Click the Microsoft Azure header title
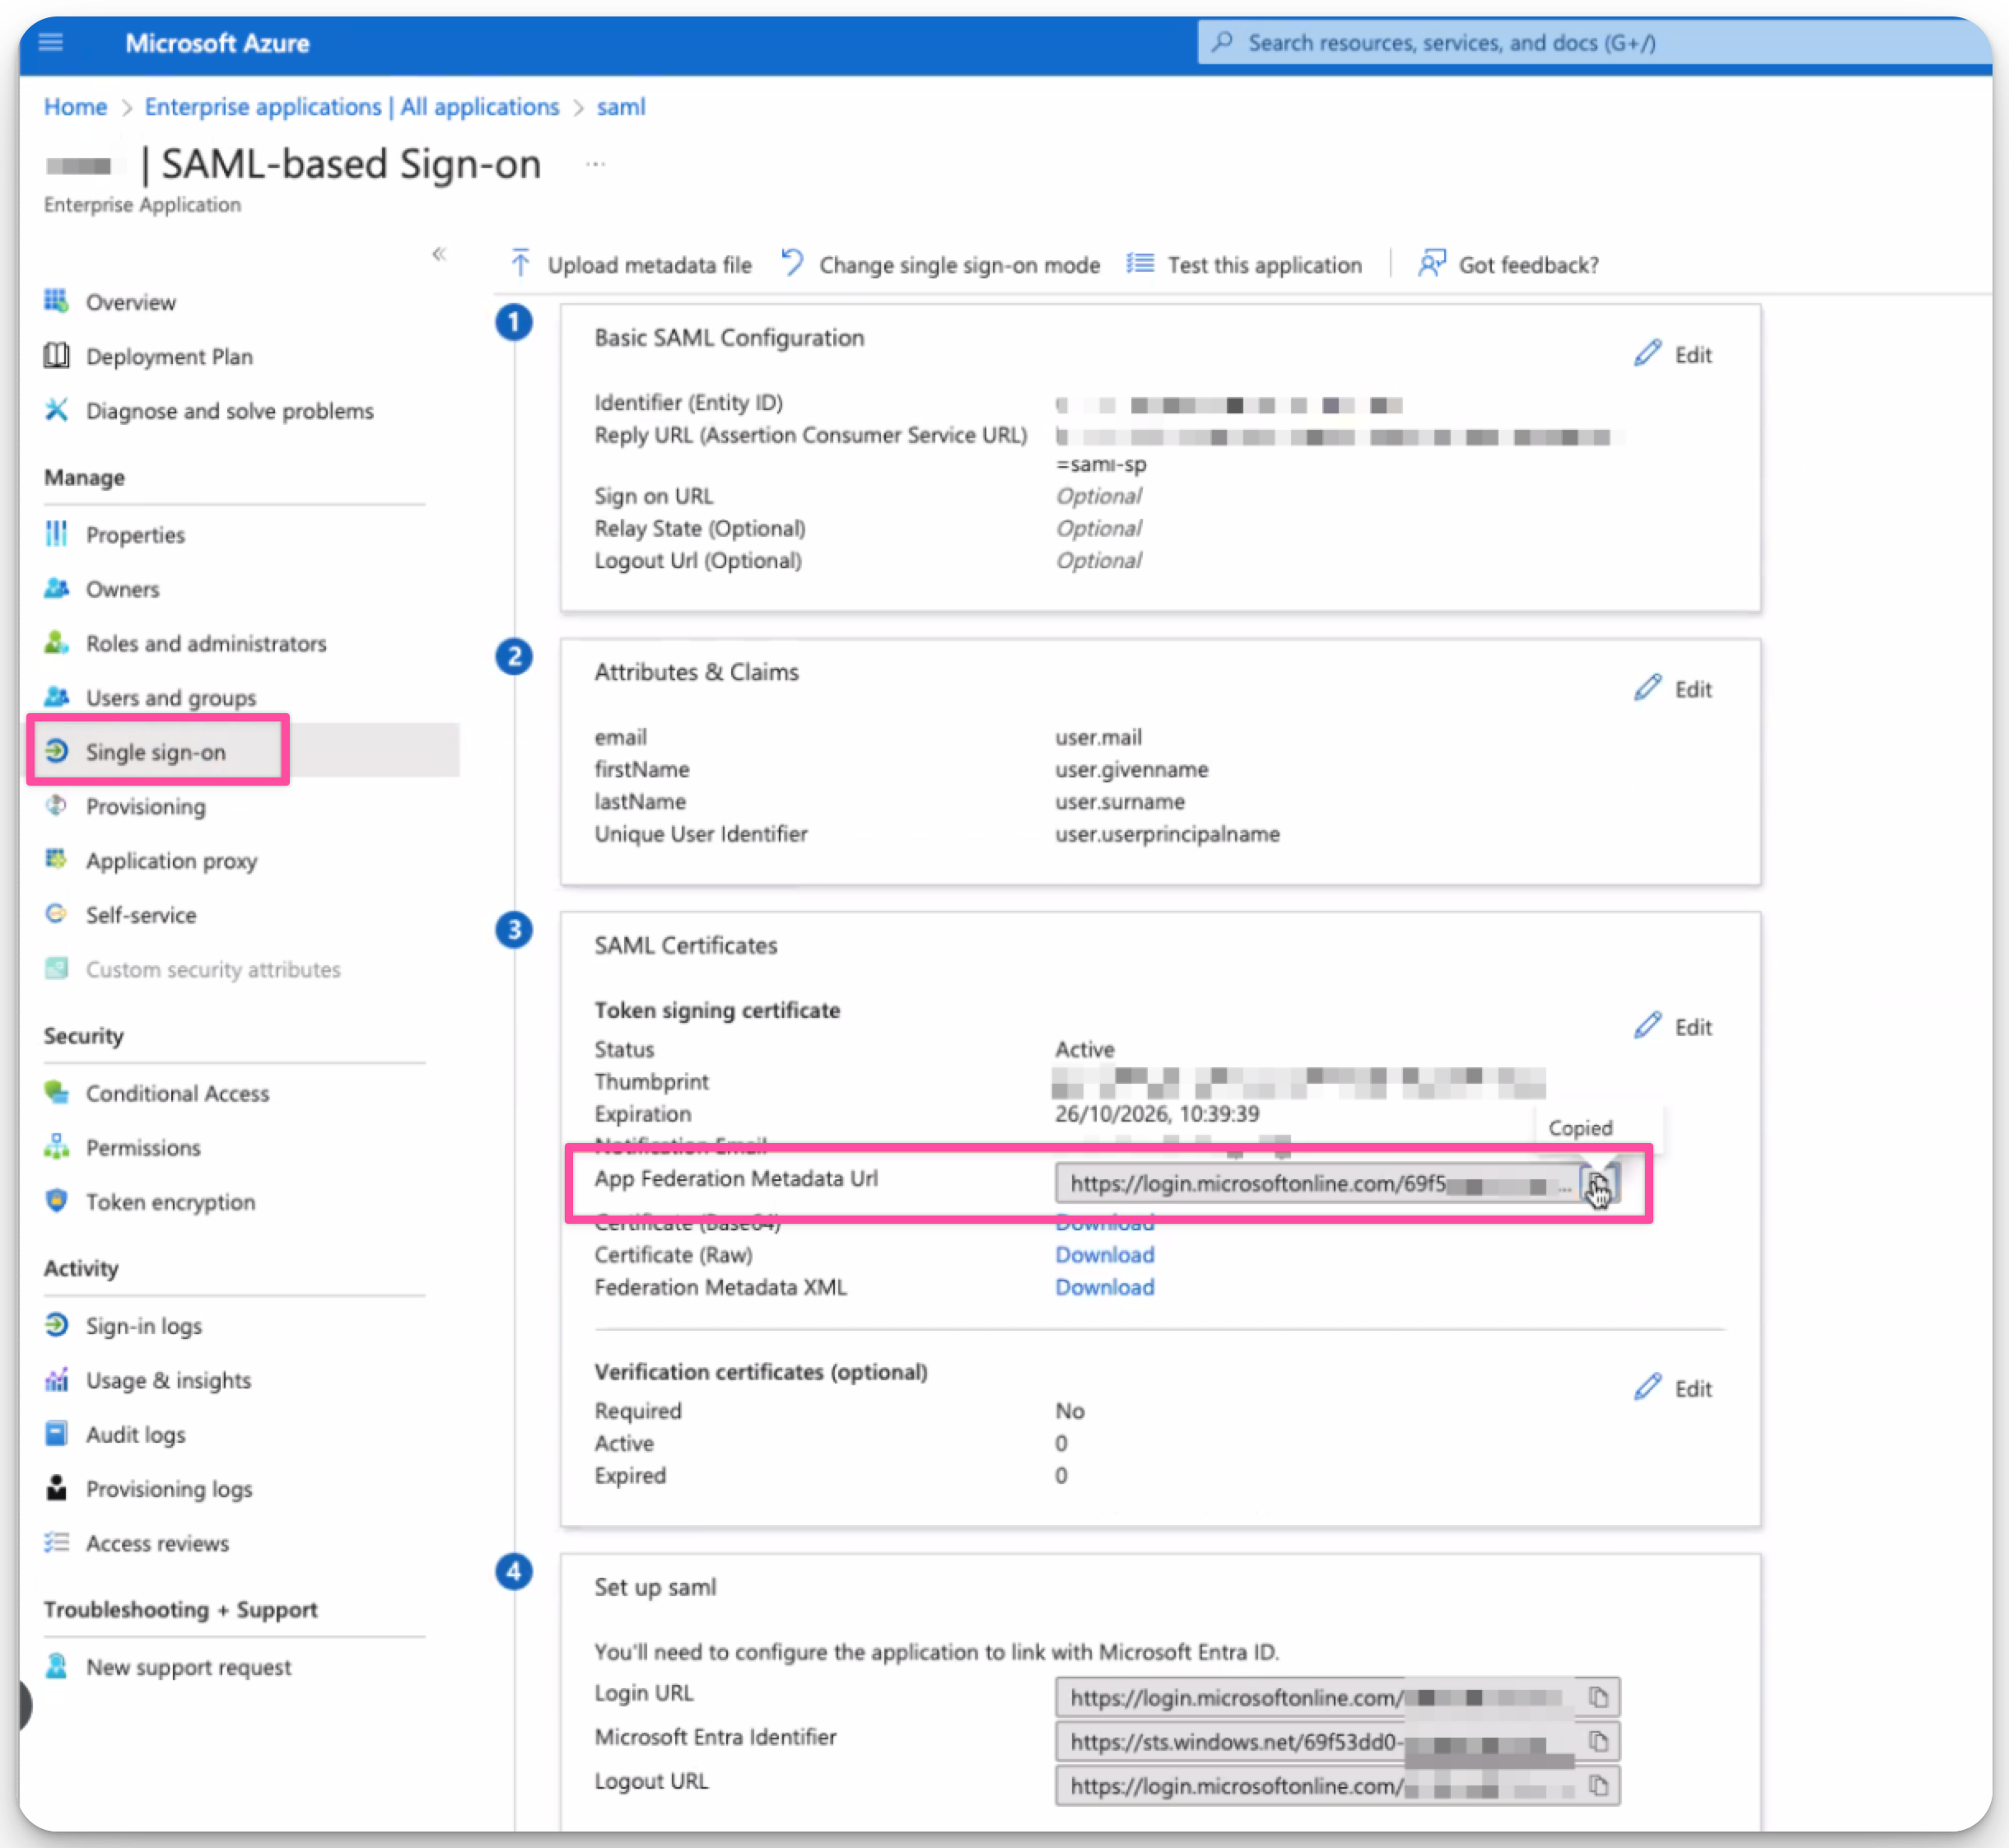The width and height of the screenshot is (2009, 1848). 217,43
